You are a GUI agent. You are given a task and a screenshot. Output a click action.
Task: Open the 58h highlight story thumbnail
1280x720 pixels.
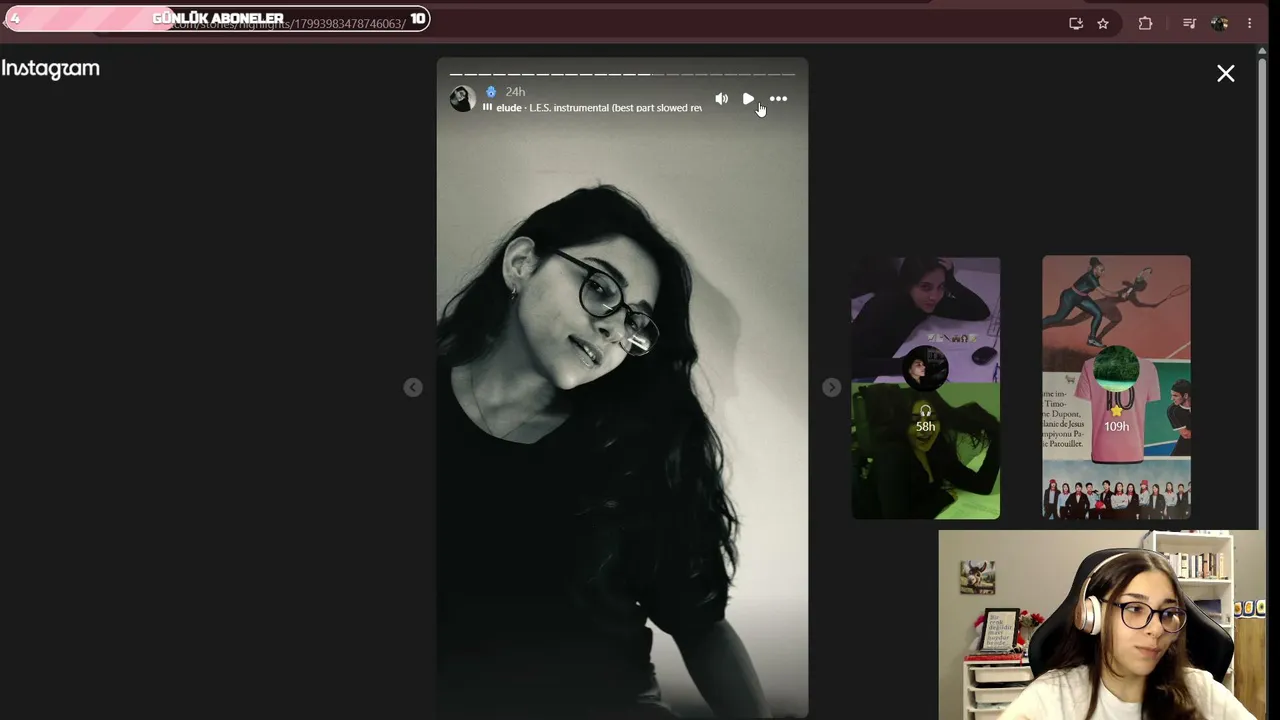925,388
